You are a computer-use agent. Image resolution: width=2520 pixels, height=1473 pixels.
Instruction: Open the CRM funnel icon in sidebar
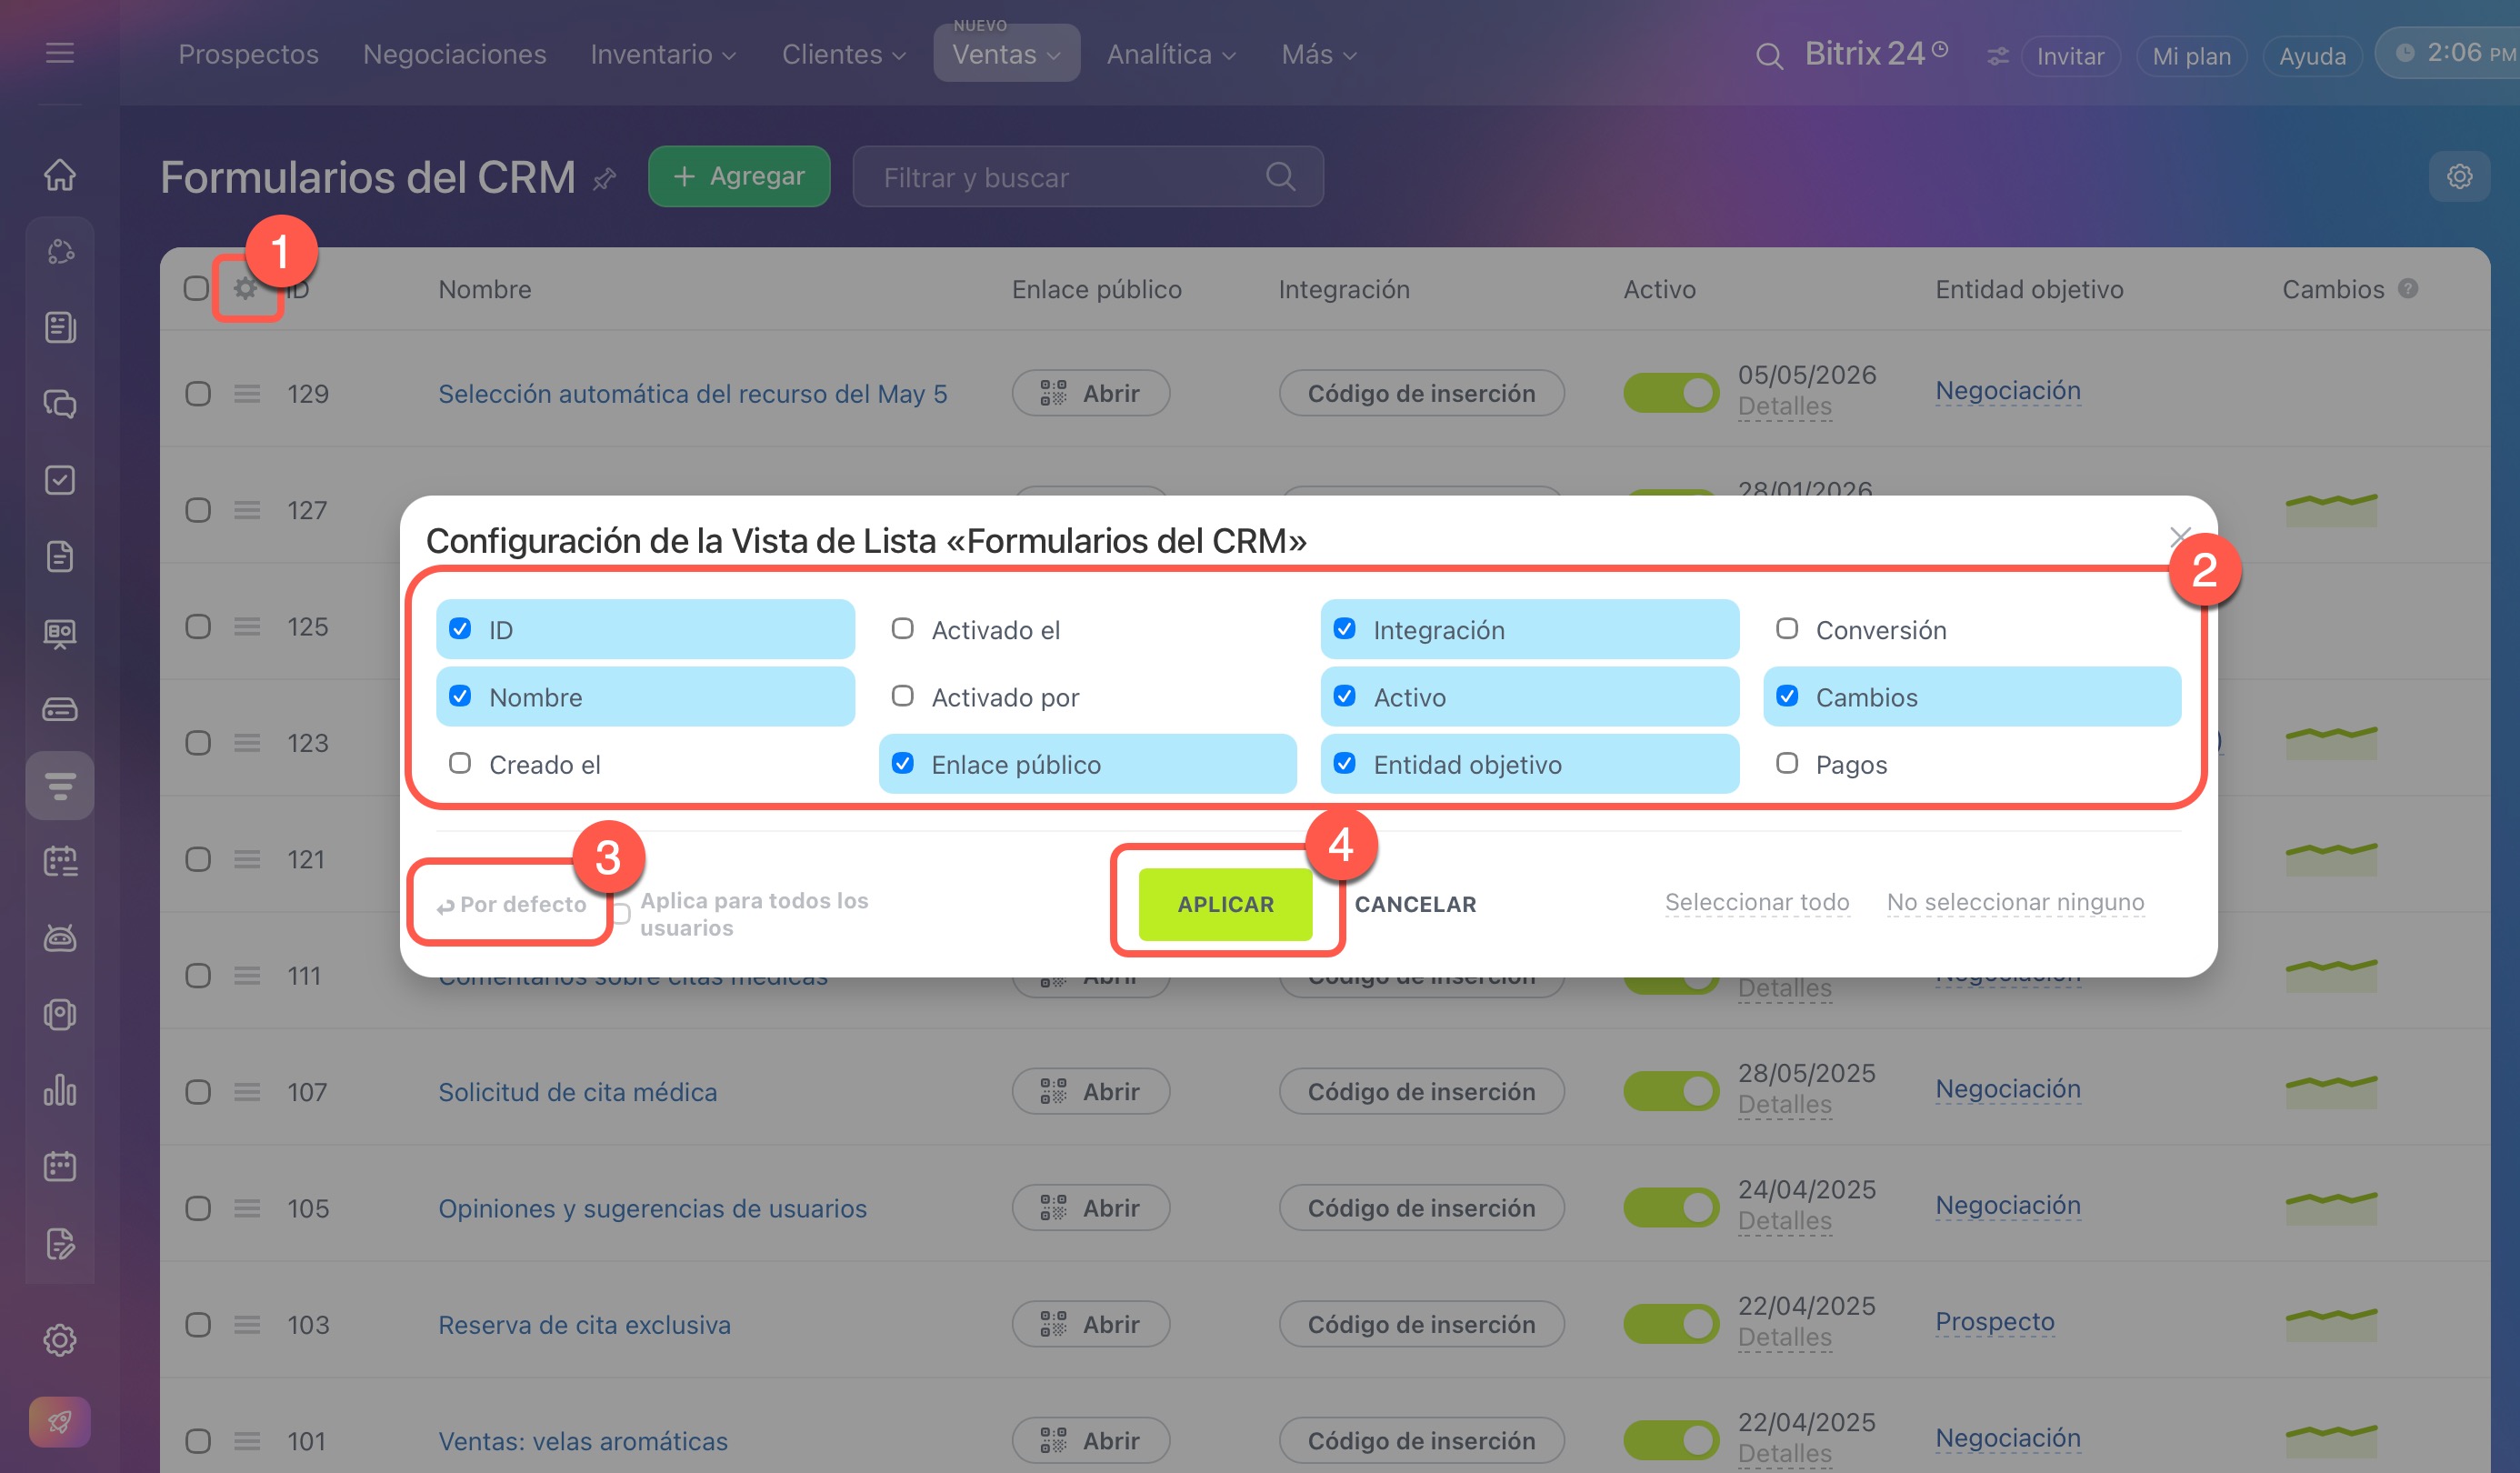(x=60, y=786)
